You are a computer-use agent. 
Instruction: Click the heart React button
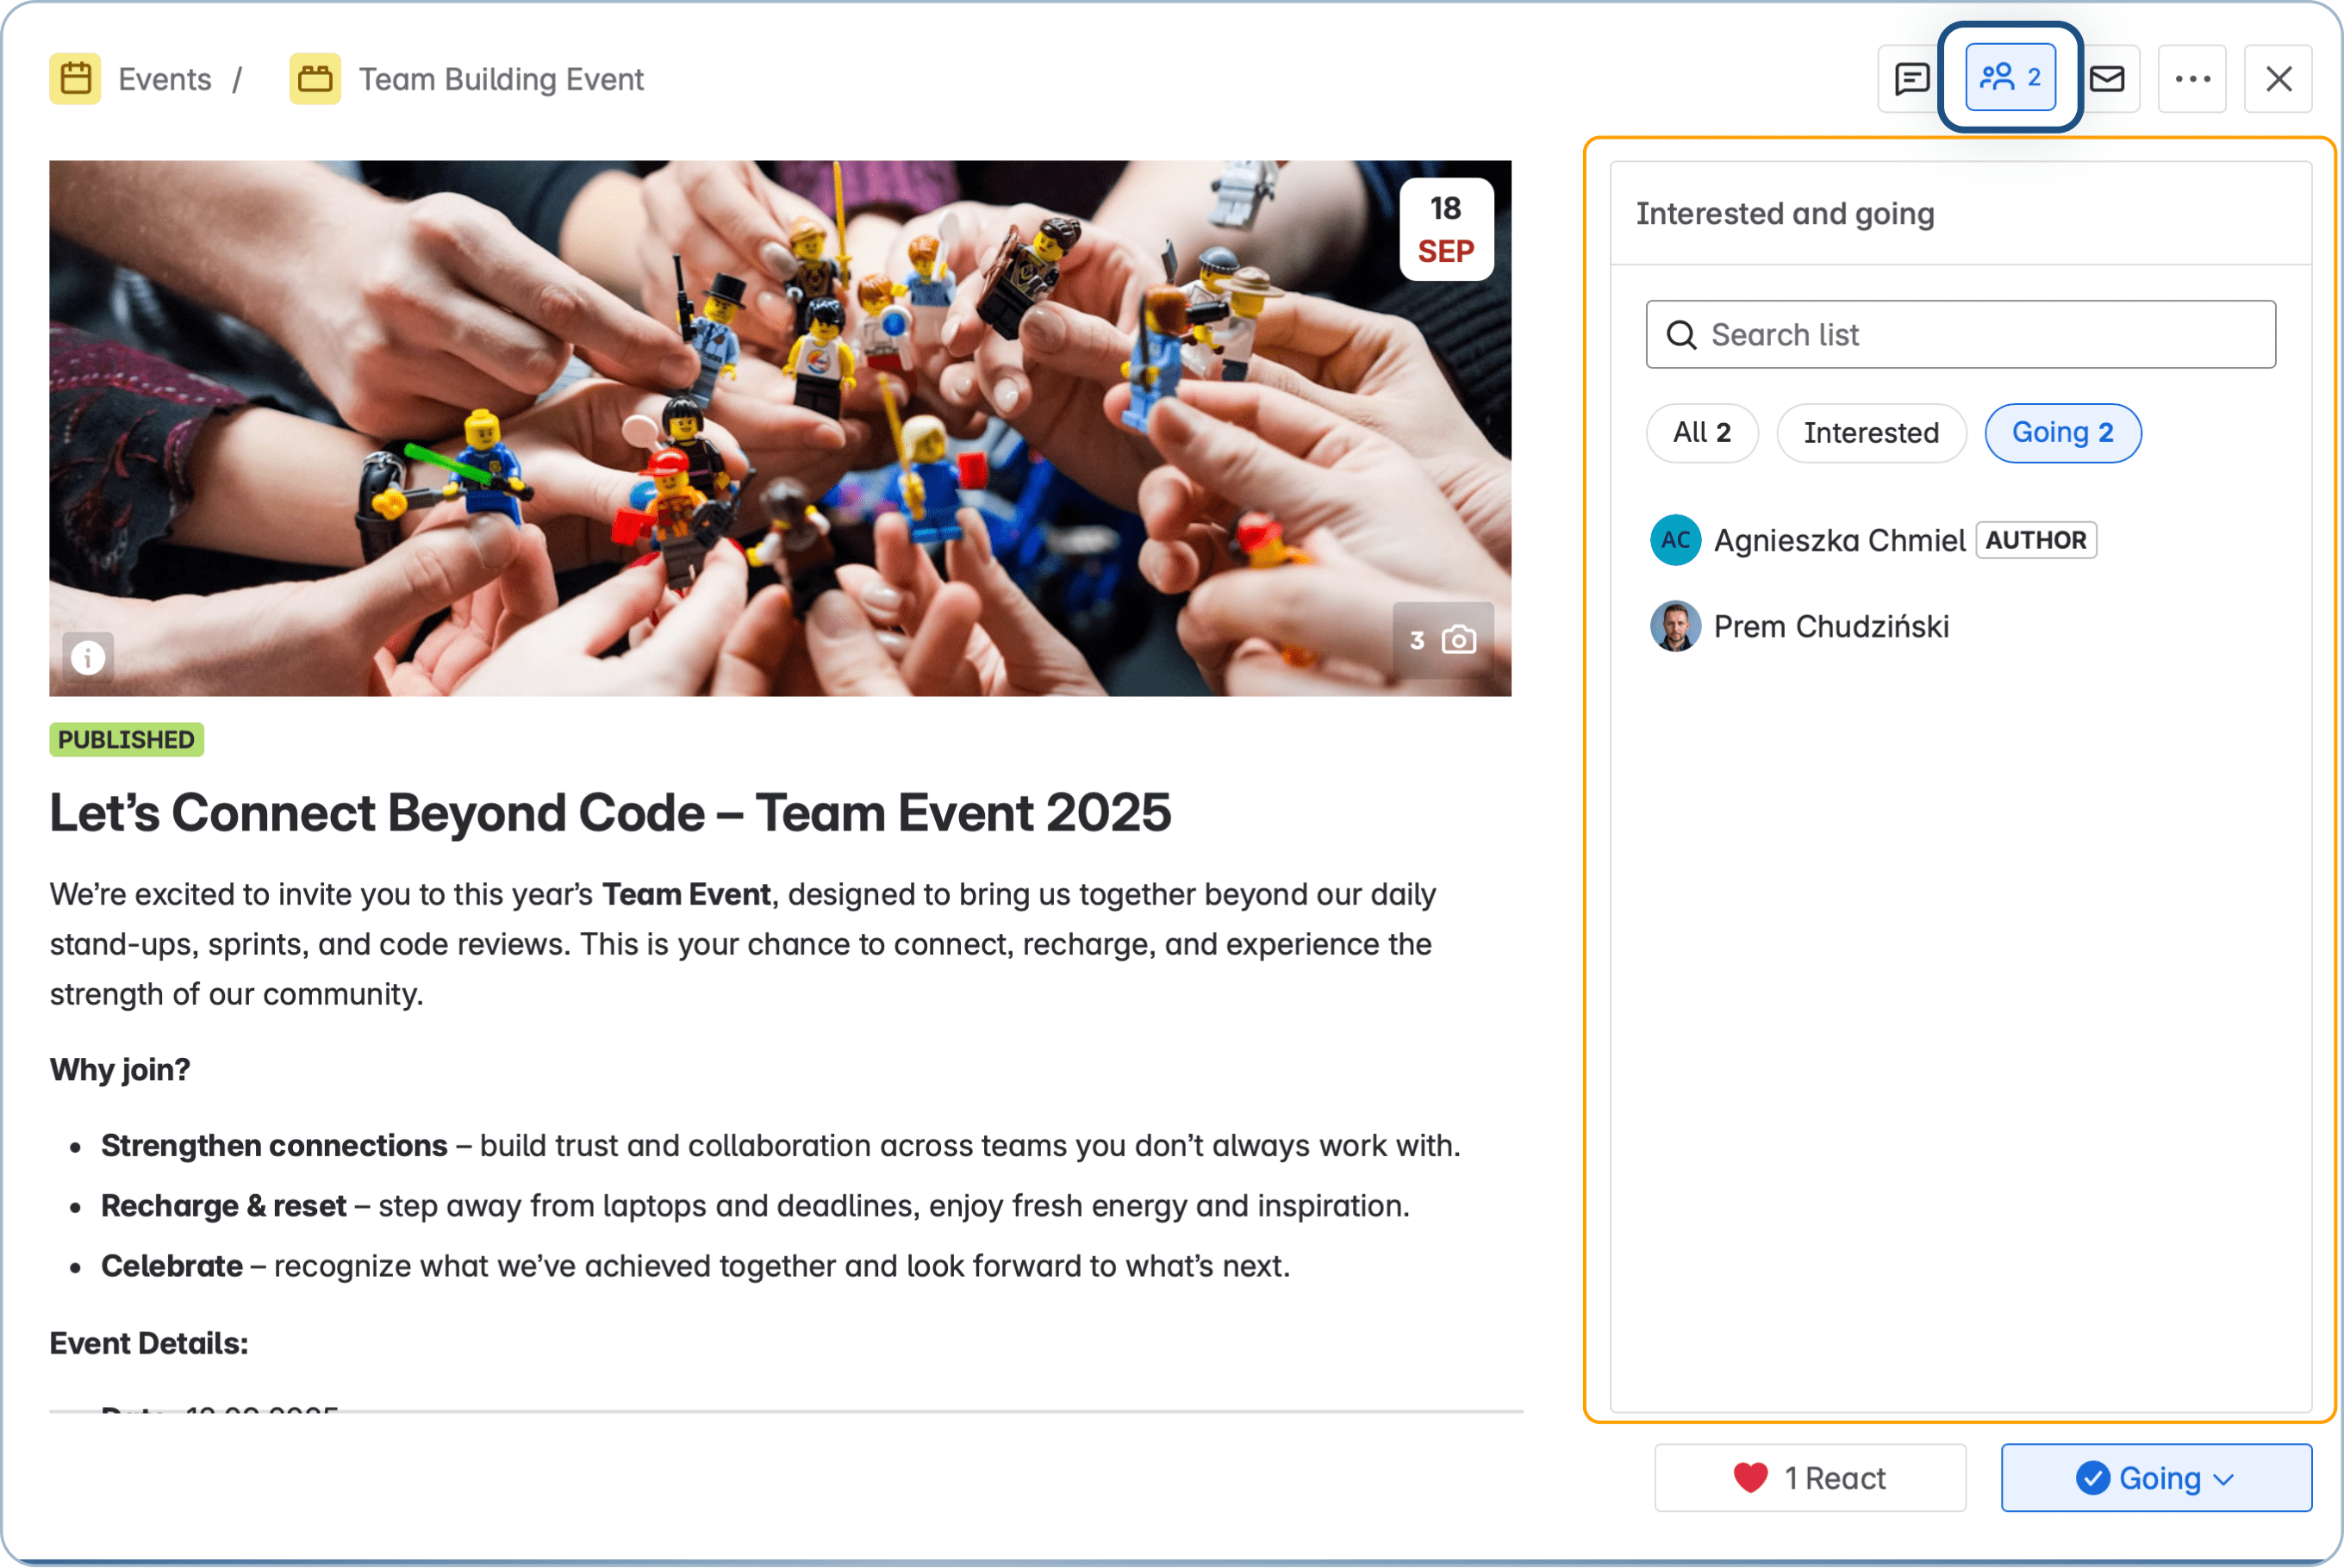click(x=1809, y=1477)
